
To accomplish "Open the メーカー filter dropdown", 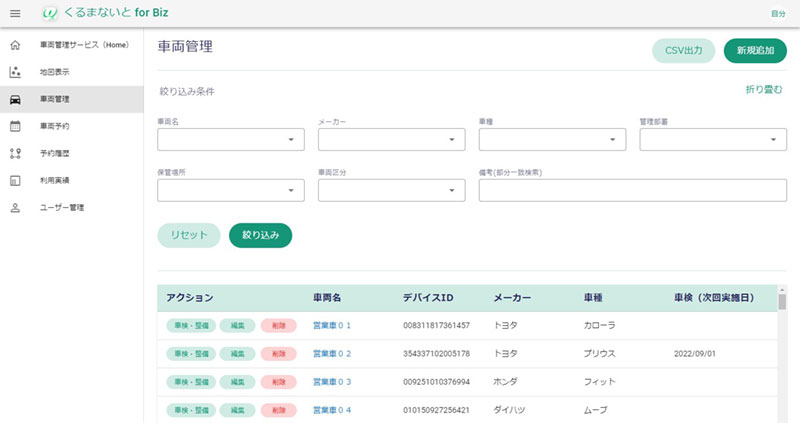I will click(x=391, y=139).
